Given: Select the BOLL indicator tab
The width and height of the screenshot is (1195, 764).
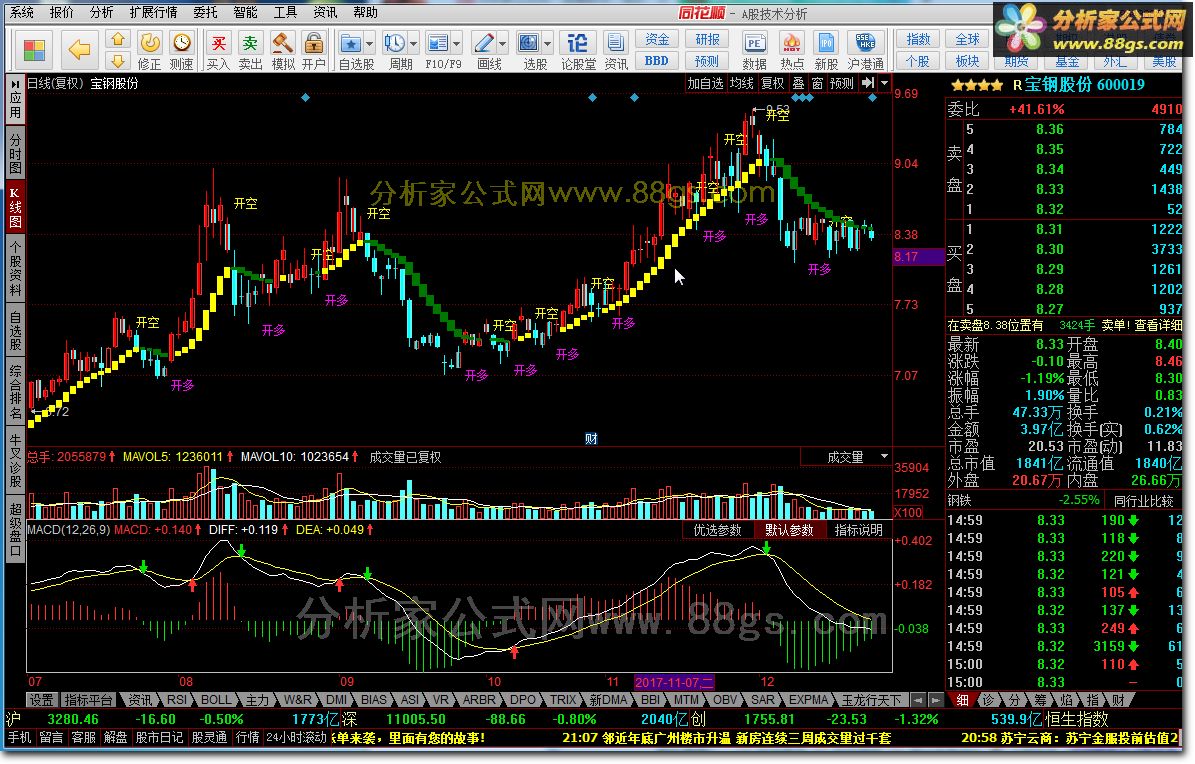Looking at the screenshot, I should [216, 700].
